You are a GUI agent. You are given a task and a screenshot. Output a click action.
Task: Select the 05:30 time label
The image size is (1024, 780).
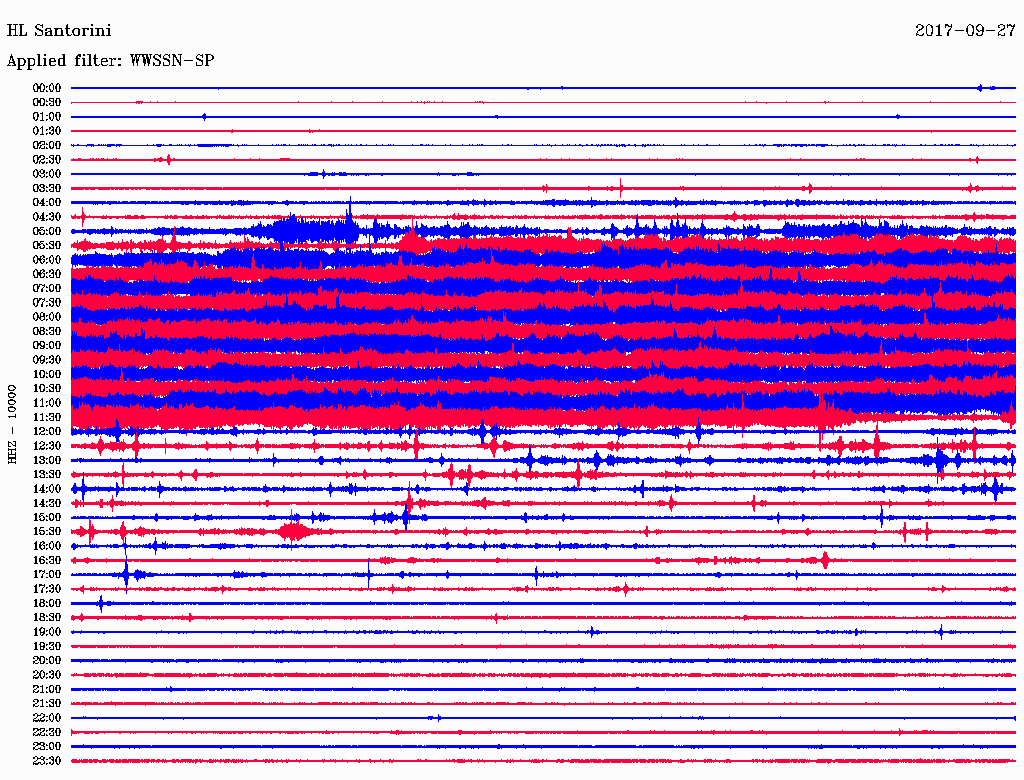[47, 246]
